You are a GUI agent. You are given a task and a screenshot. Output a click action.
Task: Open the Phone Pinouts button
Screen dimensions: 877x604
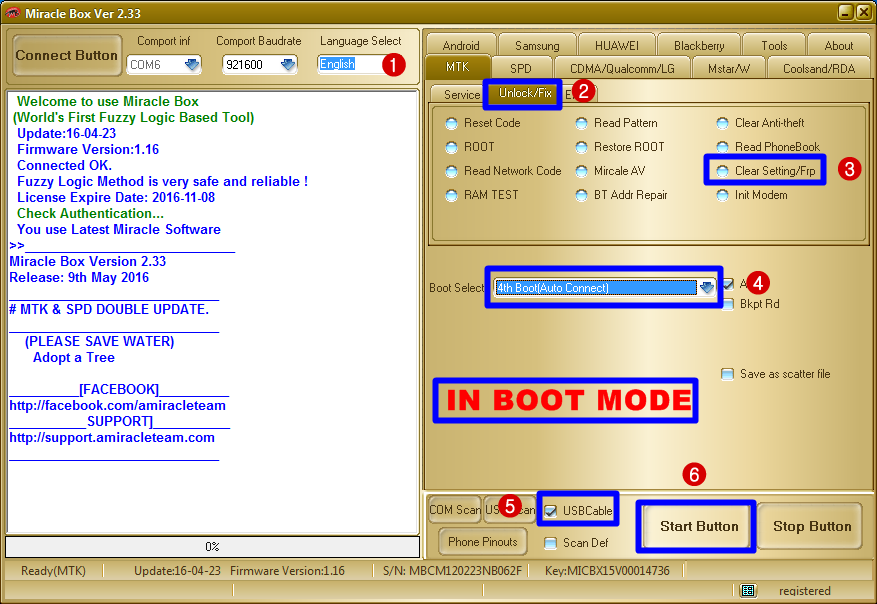tap(483, 541)
